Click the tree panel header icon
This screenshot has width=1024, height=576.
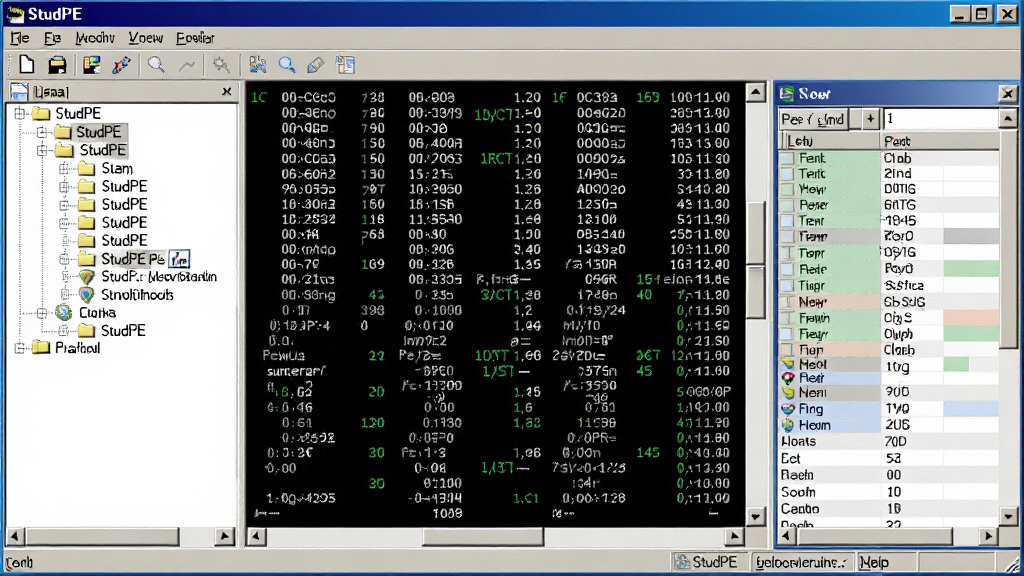(19, 92)
